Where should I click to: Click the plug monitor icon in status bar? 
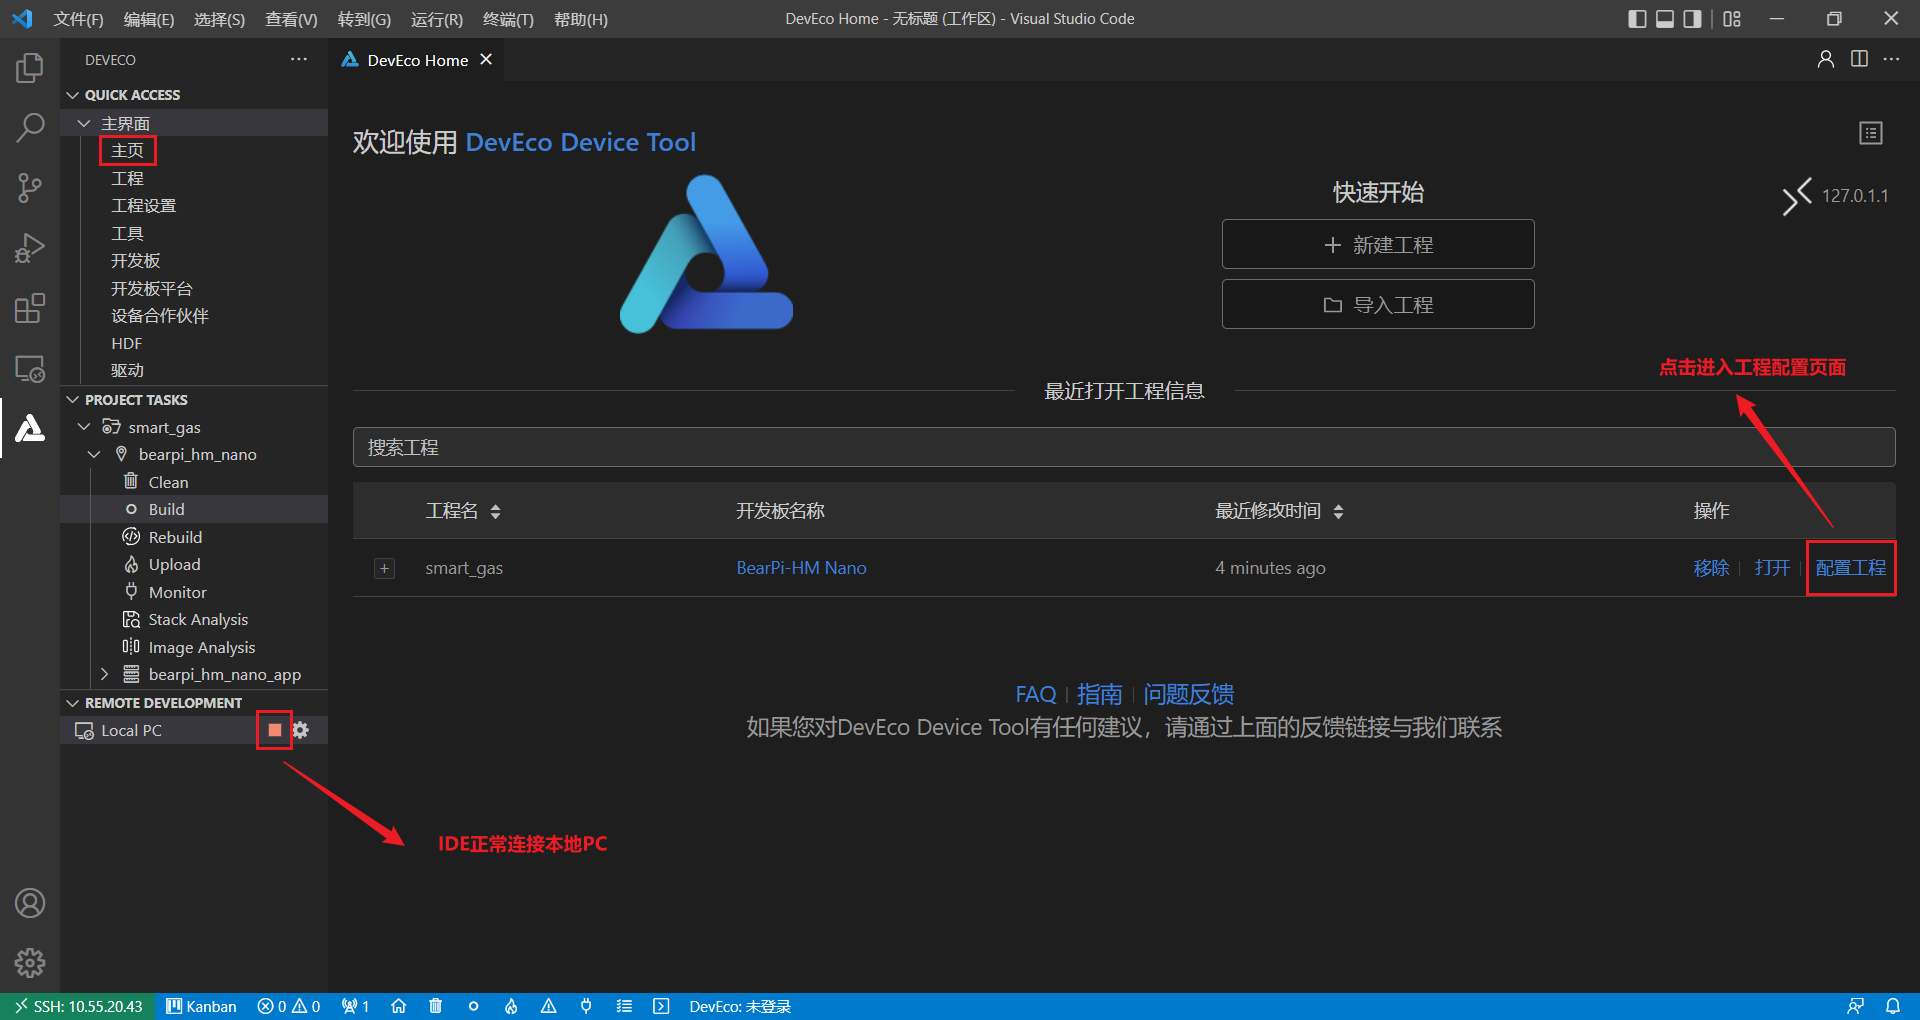[586, 1006]
